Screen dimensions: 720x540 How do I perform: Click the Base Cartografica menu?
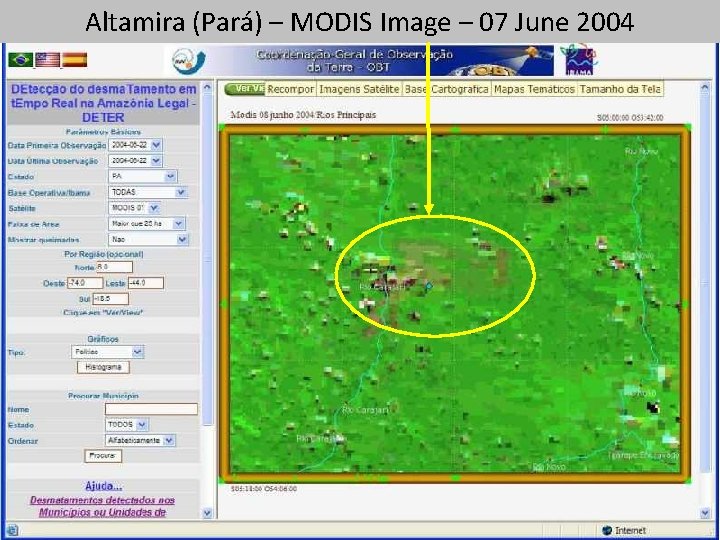point(446,89)
